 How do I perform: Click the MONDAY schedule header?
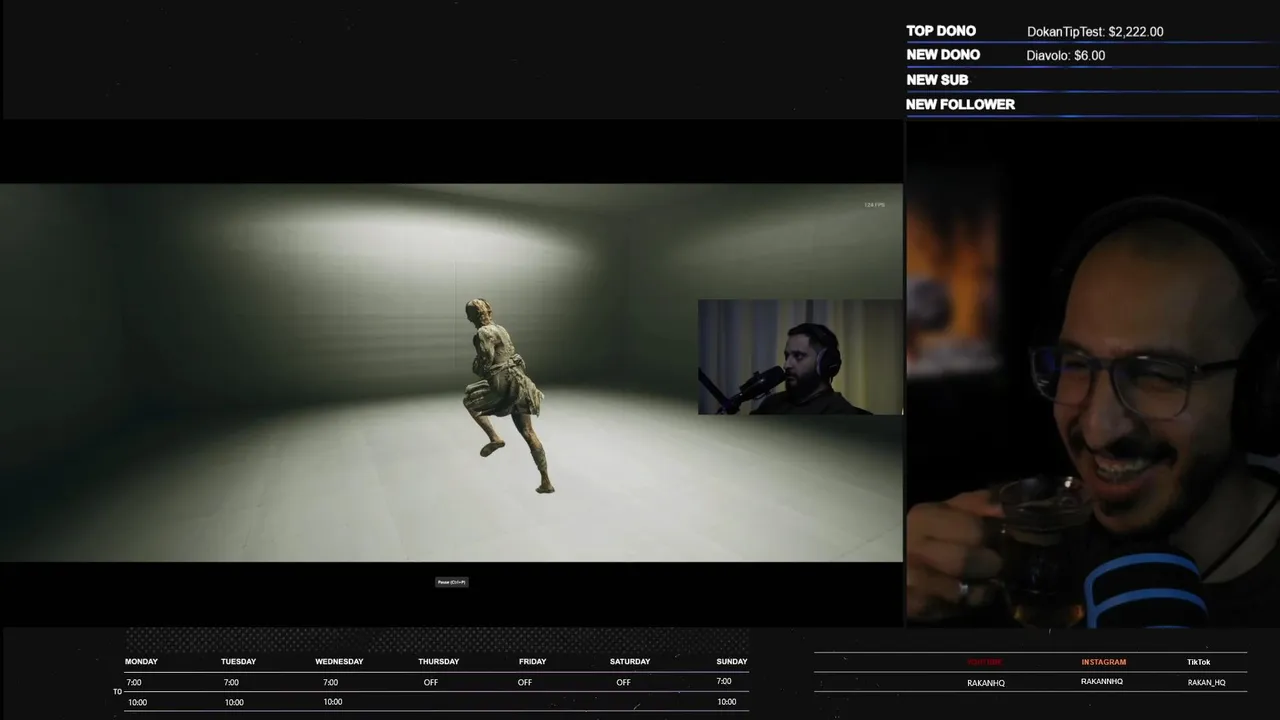[141, 662]
